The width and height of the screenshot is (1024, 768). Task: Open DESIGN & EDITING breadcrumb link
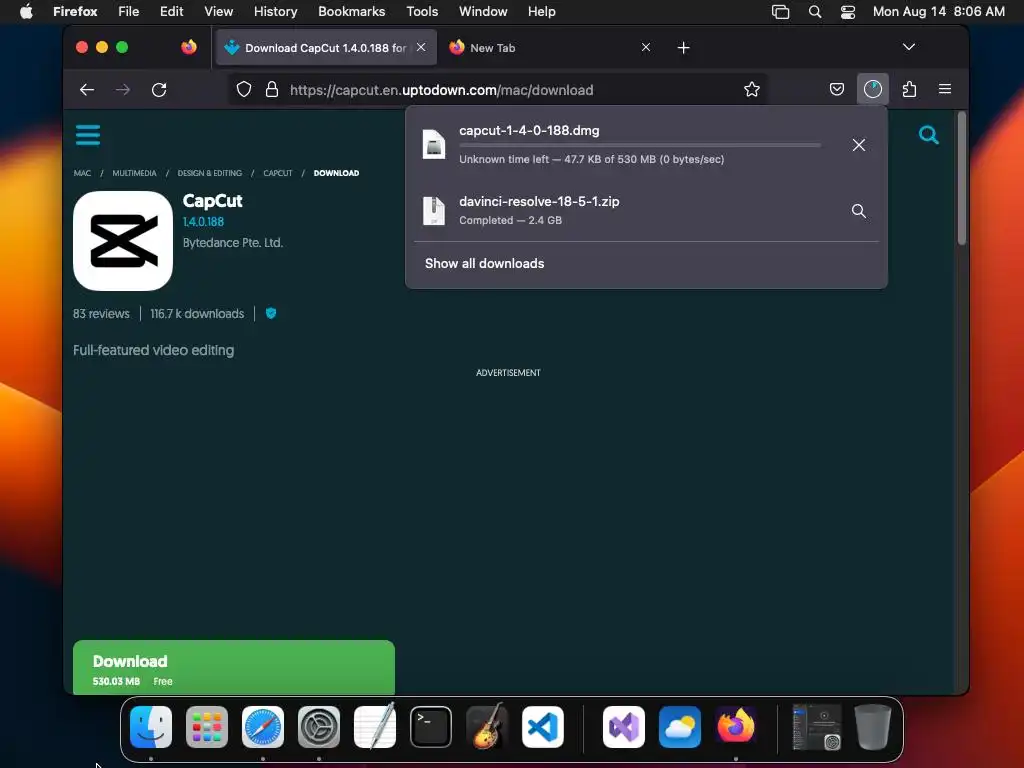tap(210, 173)
